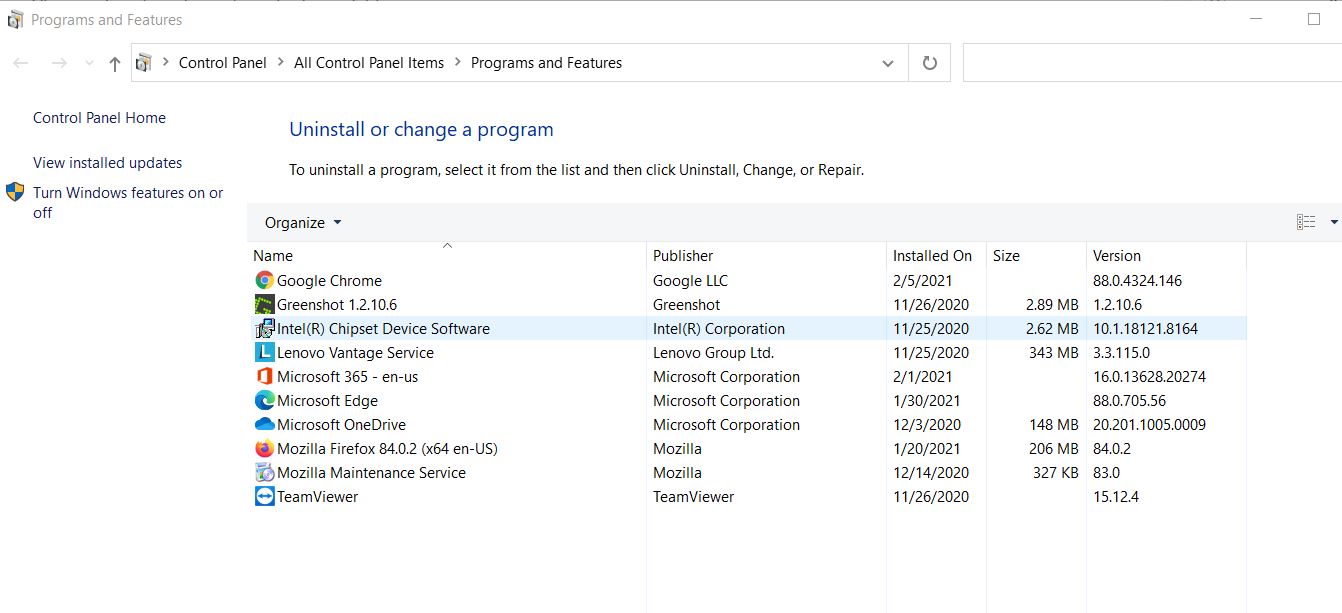1342x613 pixels.
Task: Click the Microsoft 365 program icon
Action: click(264, 377)
